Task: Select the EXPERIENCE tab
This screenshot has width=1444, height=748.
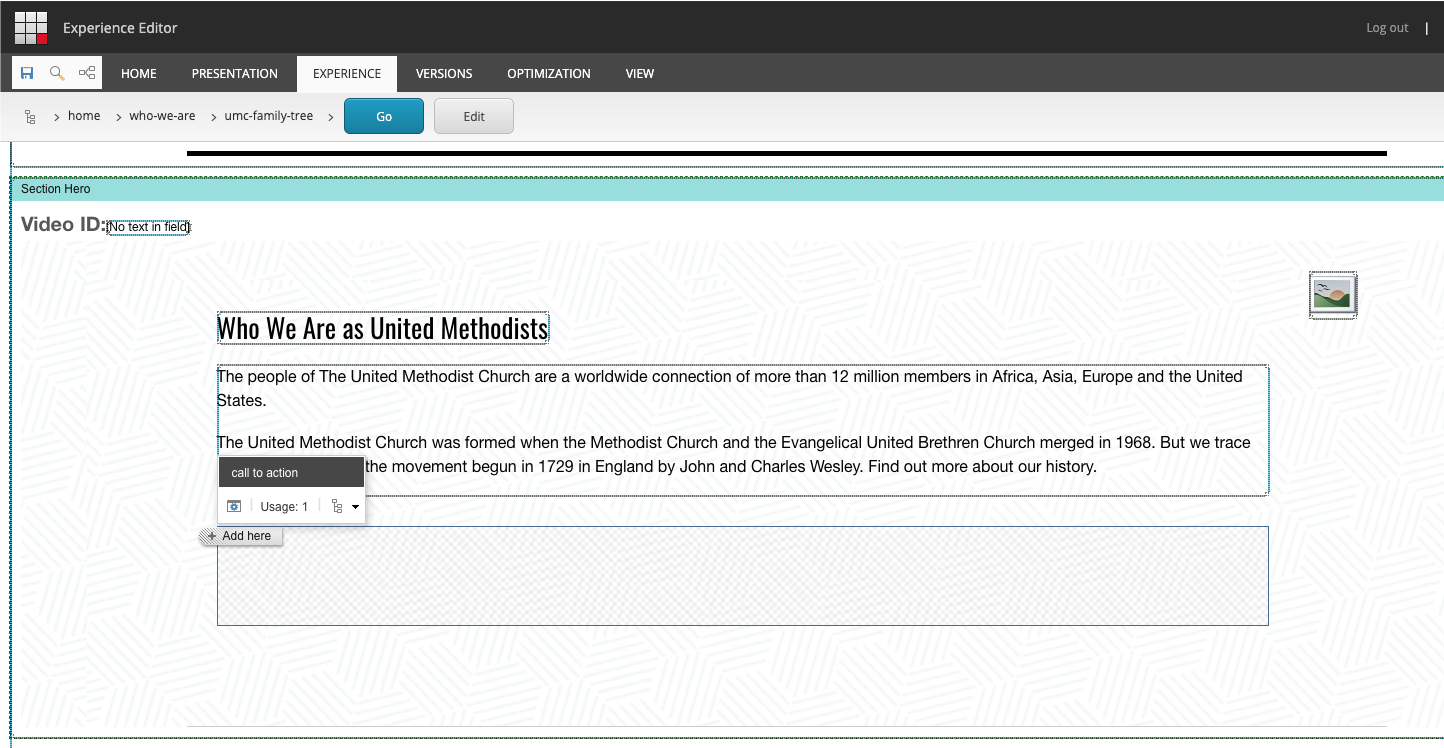Action: coord(347,73)
